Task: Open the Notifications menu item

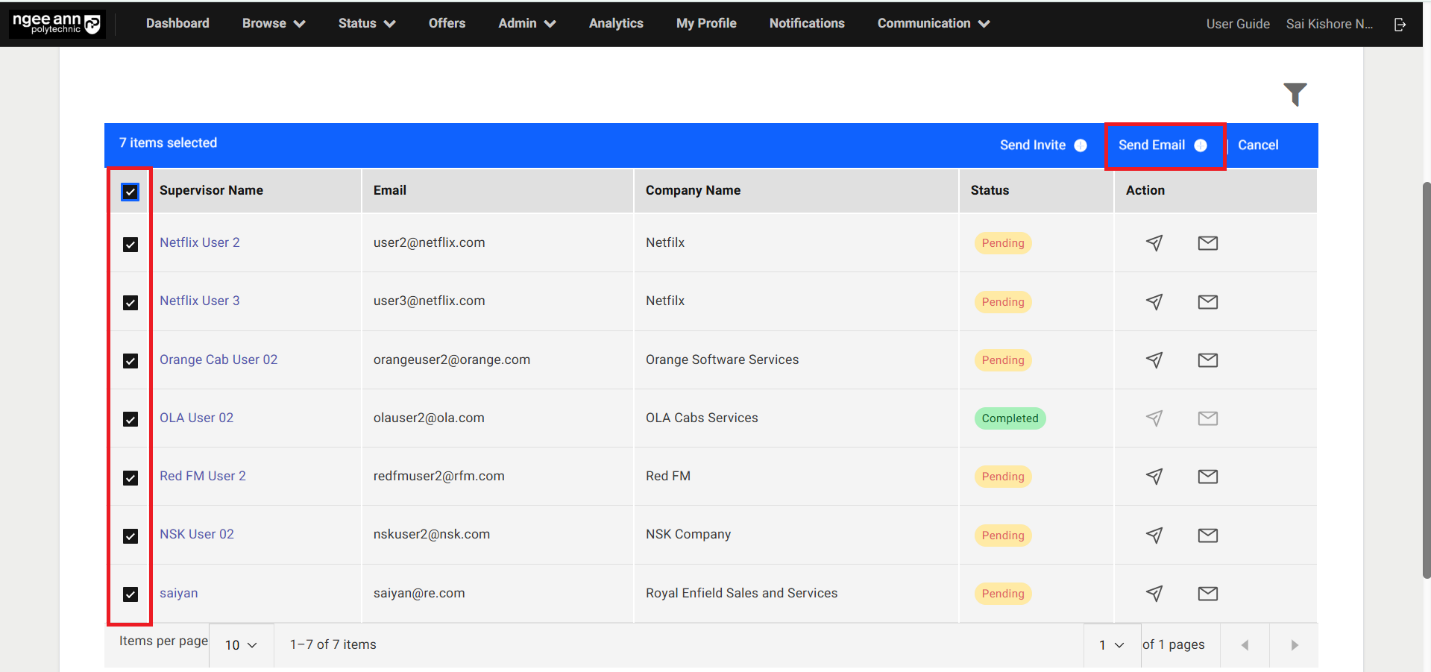Action: [x=806, y=23]
